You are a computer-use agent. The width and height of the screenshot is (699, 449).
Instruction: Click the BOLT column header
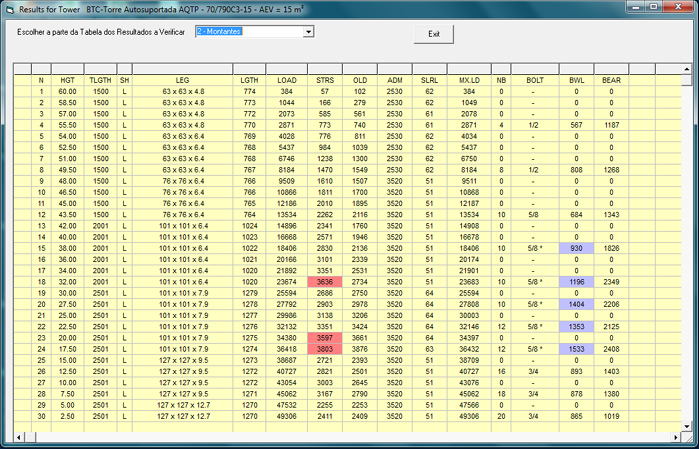click(535, 79)
